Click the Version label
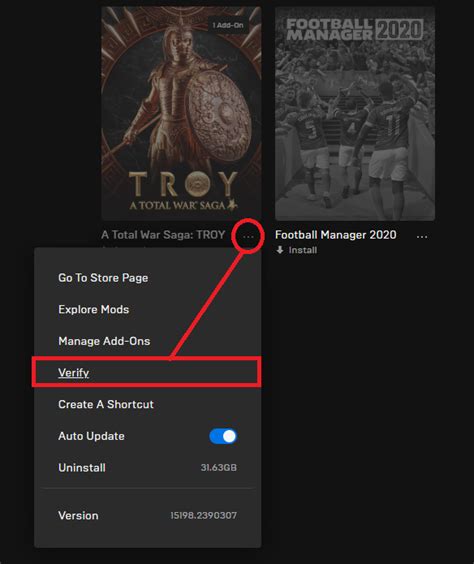Viewport: 474px width, 564px height. click(78, 515)
